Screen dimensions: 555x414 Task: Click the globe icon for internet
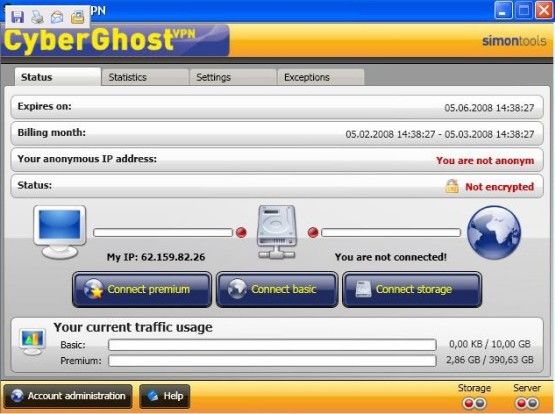494,232
